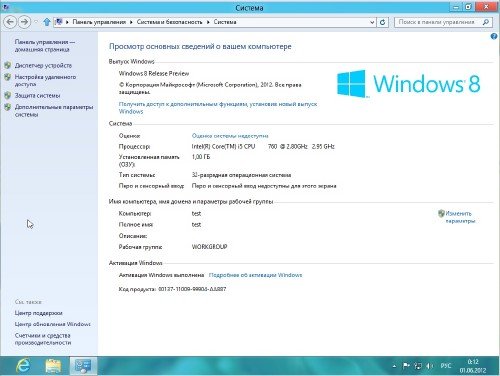Click the WORKGROUP workgroup value
The image size is (500, 376).
(x=209, y=247)
